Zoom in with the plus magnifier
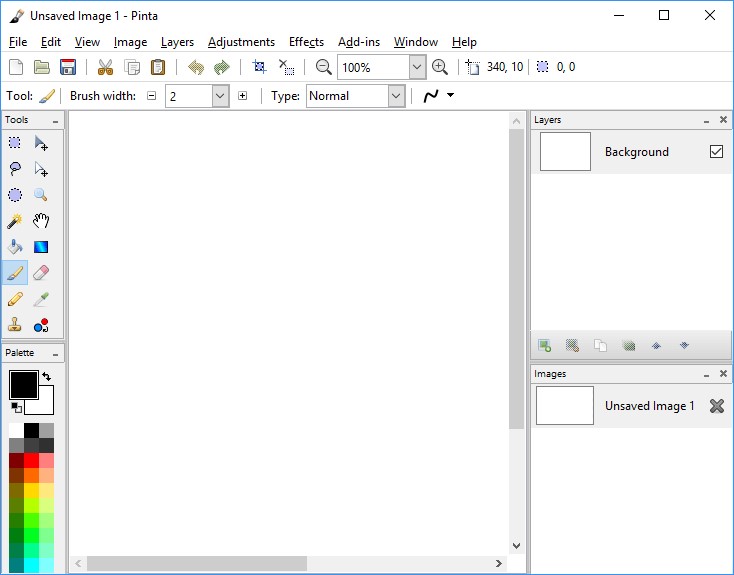The height and width of the screenshot is (575, 734). tap(440, 67)
